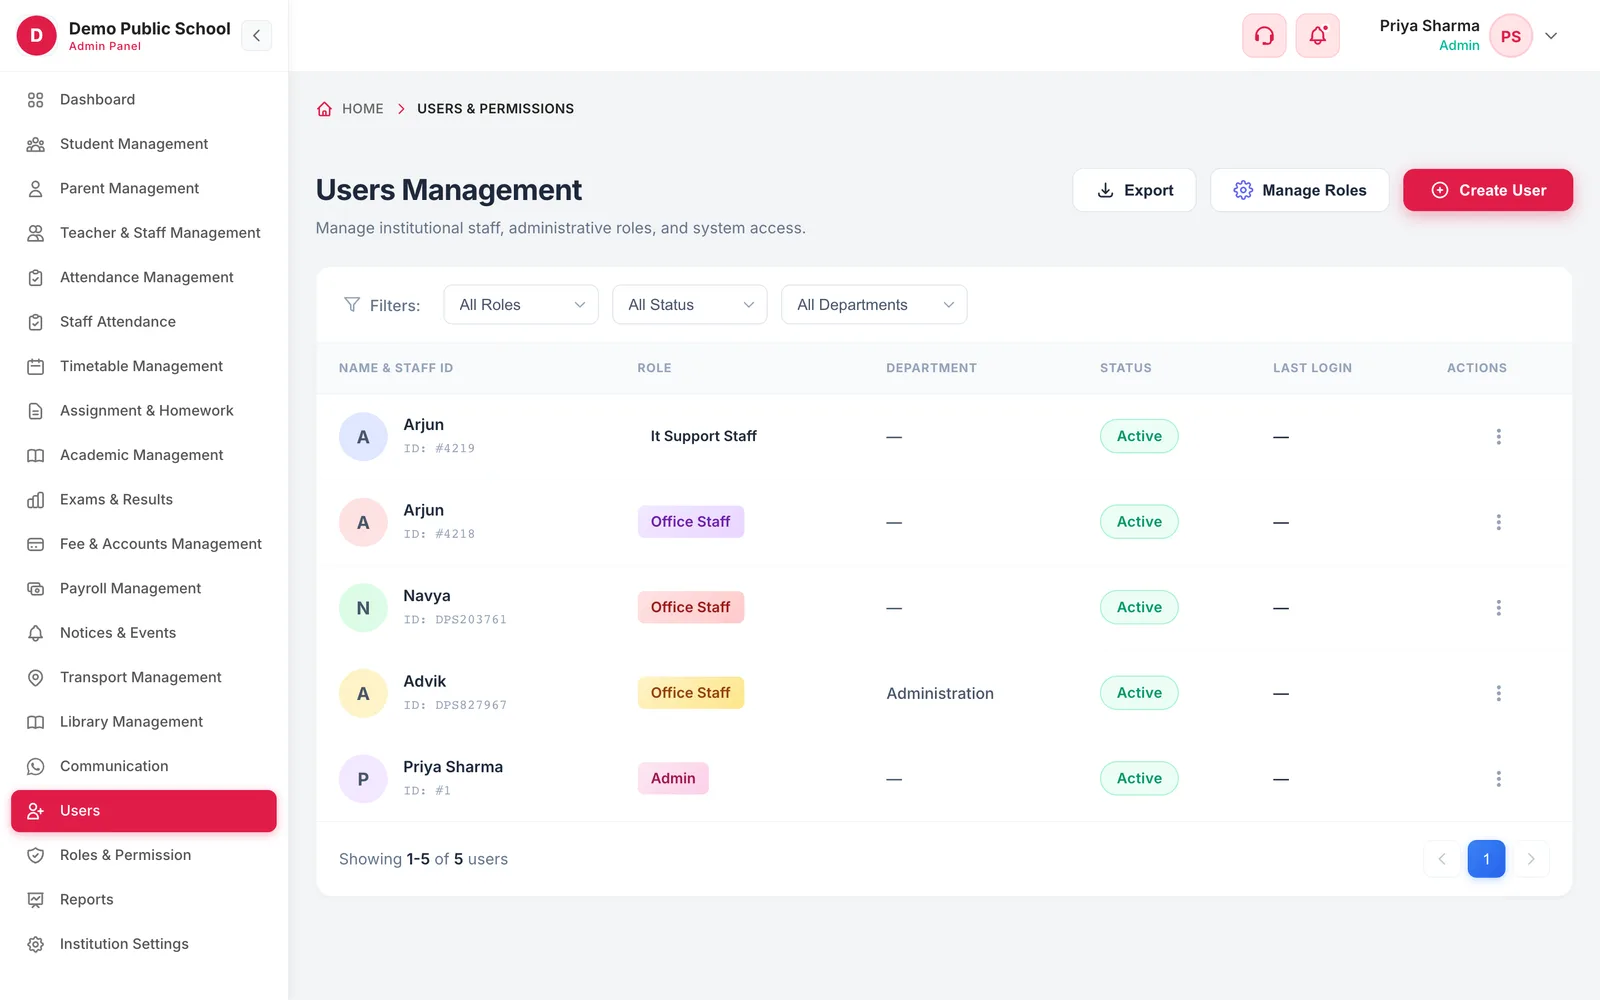
Task: Click Advik's Office Staff role badge
Action: pos(691,693)
